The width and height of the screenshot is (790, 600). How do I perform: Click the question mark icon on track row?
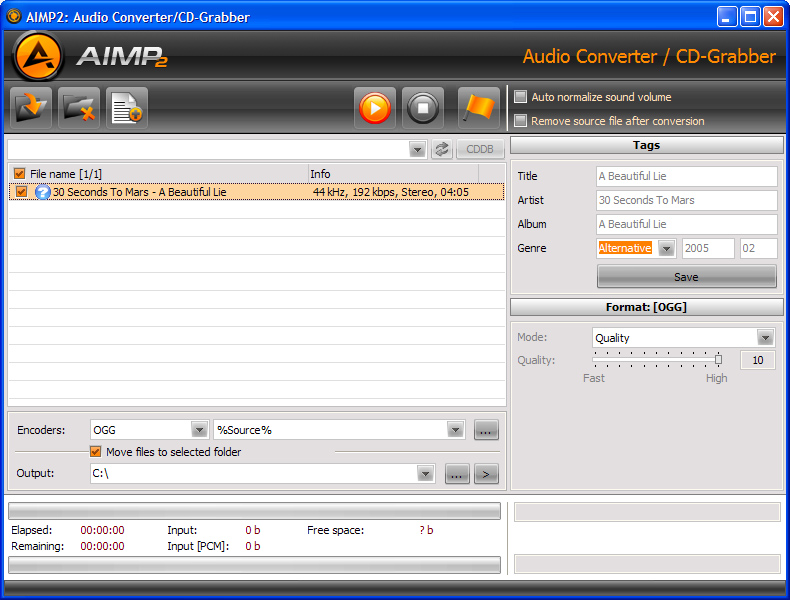click(x=43, y=192)
